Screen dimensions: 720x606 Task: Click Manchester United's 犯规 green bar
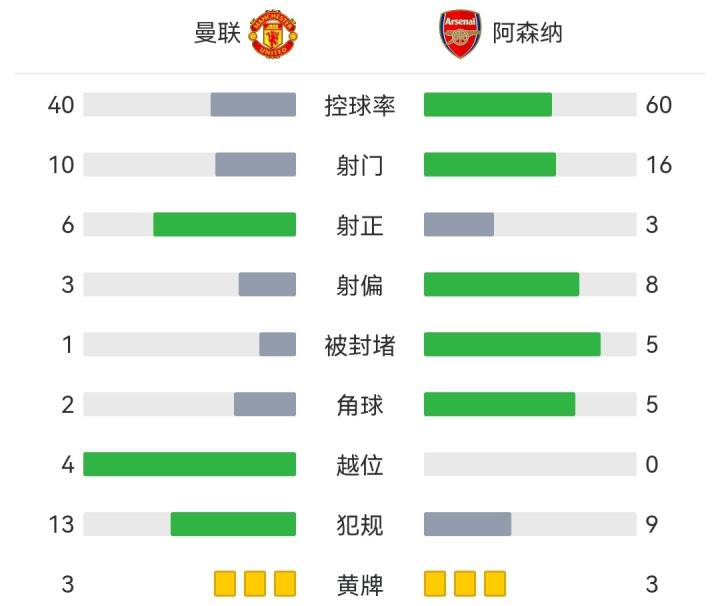pos(233,524)
